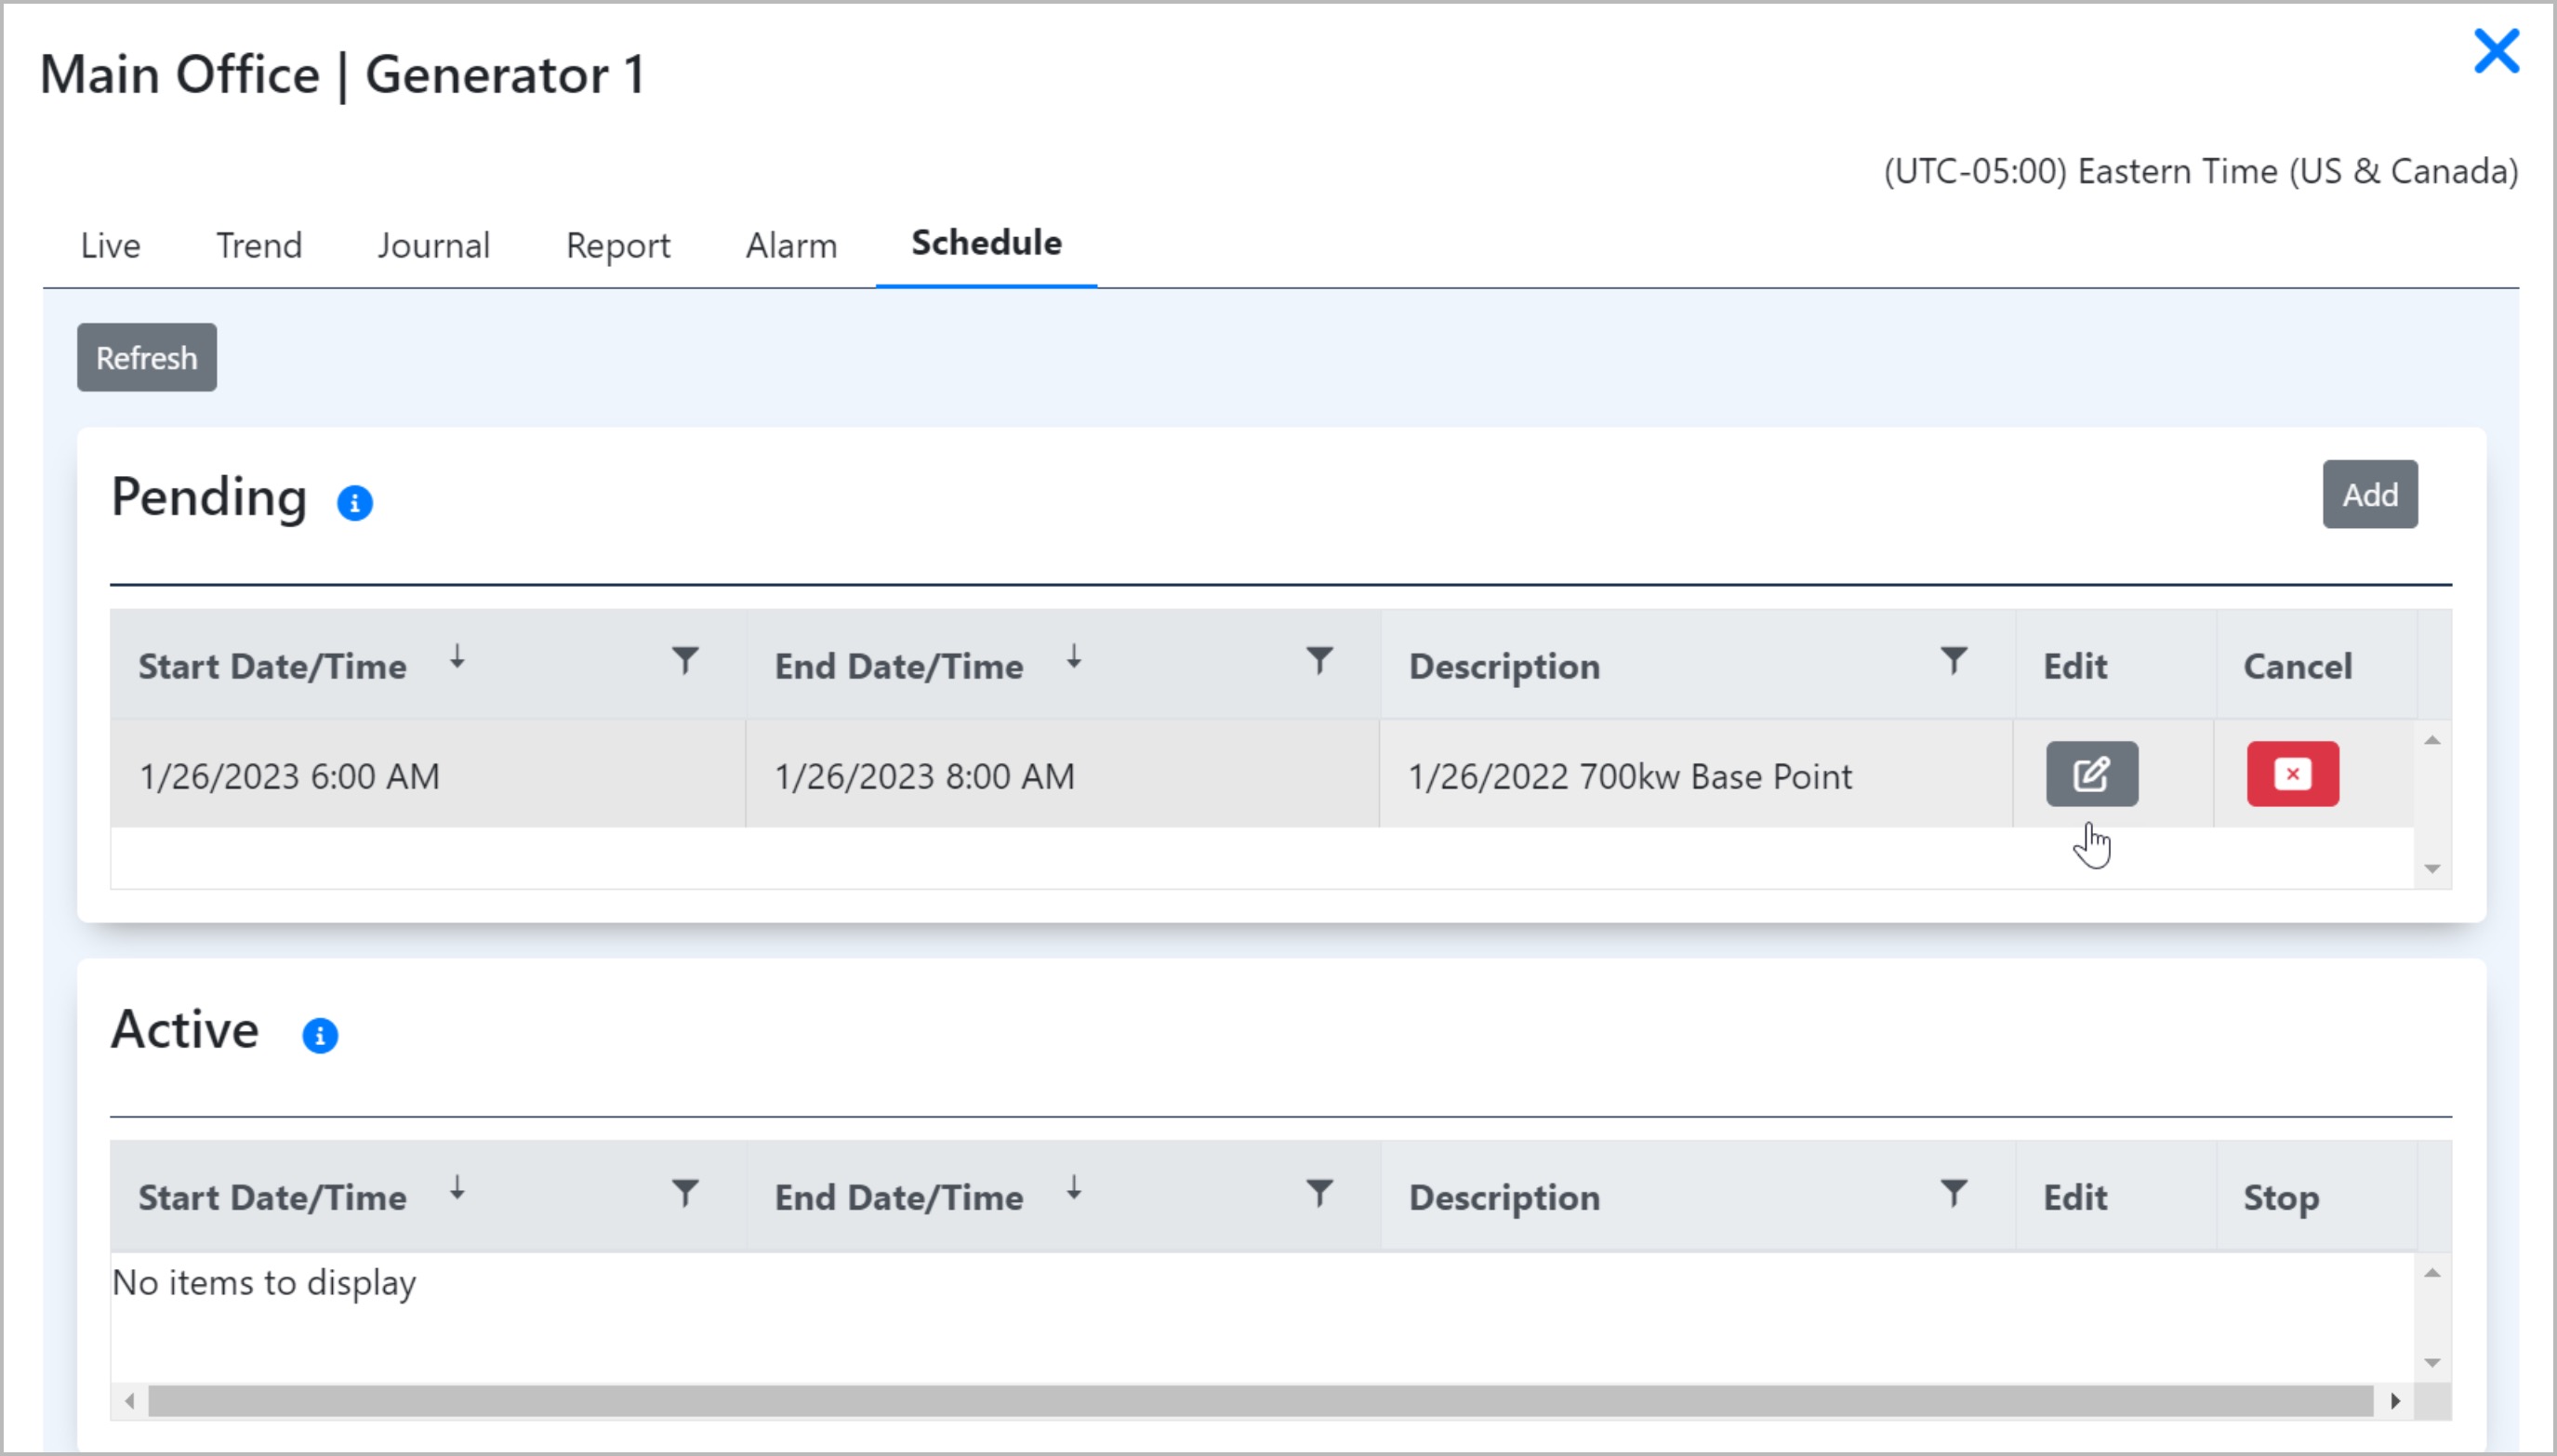Open Active Description column filter

click(1953, 1193)
